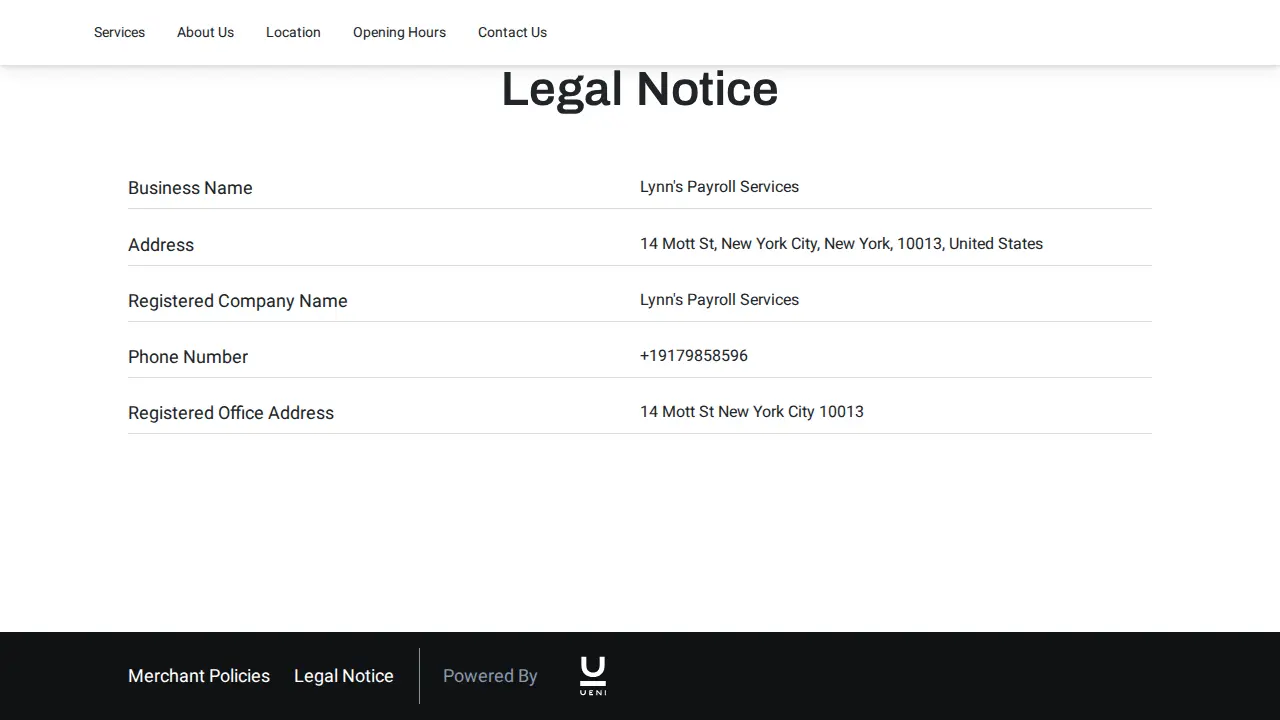Screen dimensions: 1280x720
Task: Select Location in the top navigation
Action: pos(293,32)
